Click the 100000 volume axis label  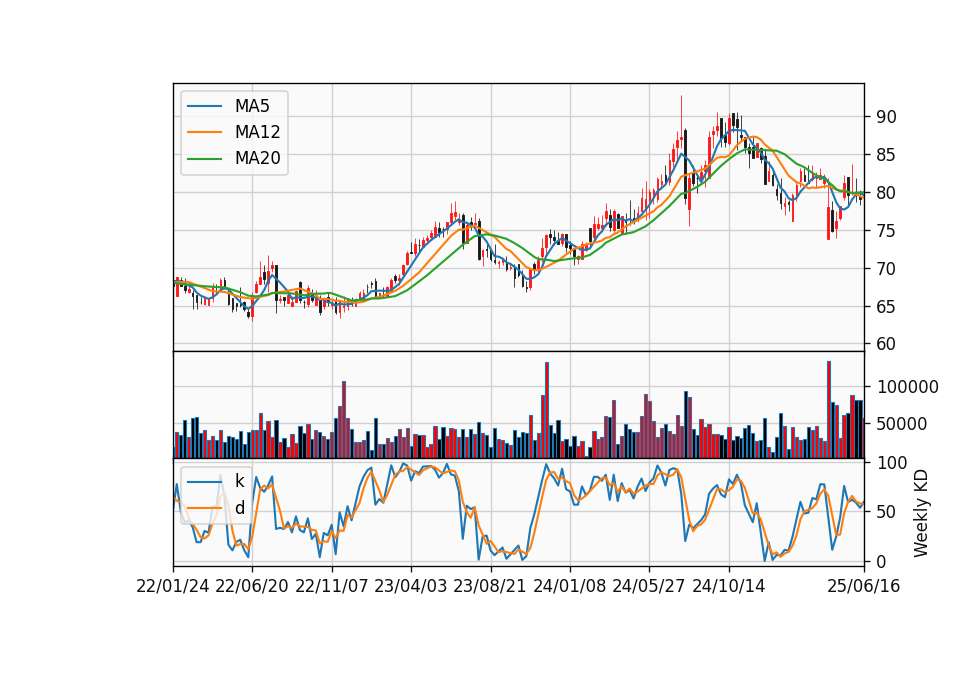pos(908,387)
